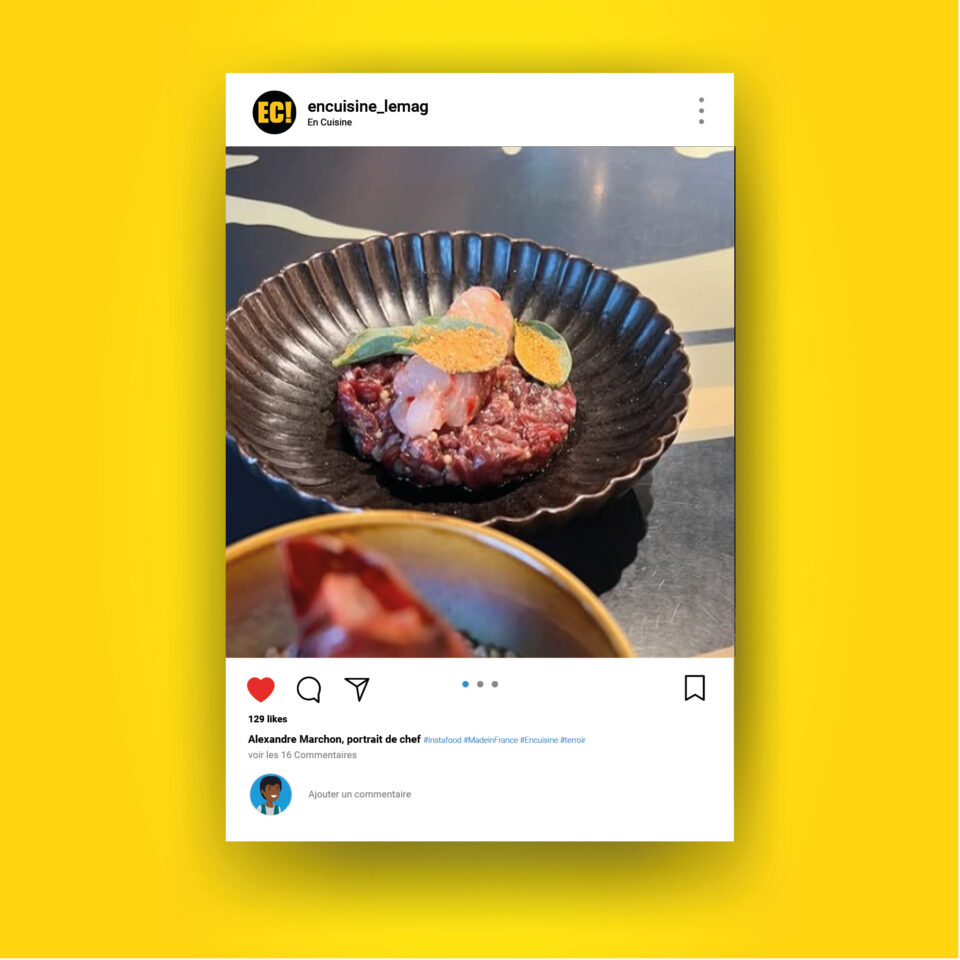The width and height of the screenshot is (960, 960).
Task: Click the commenter avatar icon
Action: pos(271,794)
